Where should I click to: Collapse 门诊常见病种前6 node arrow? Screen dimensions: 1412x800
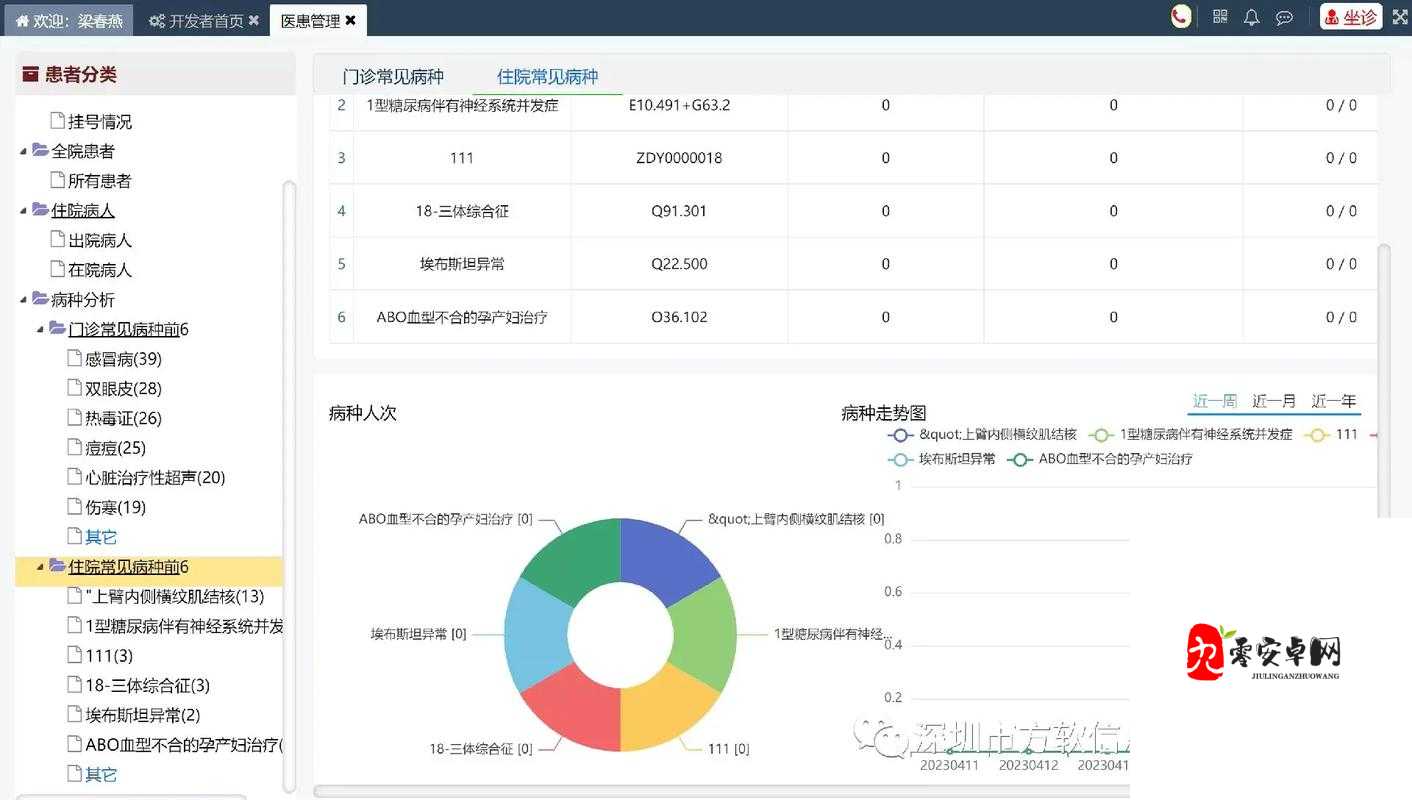pos(41,329)
